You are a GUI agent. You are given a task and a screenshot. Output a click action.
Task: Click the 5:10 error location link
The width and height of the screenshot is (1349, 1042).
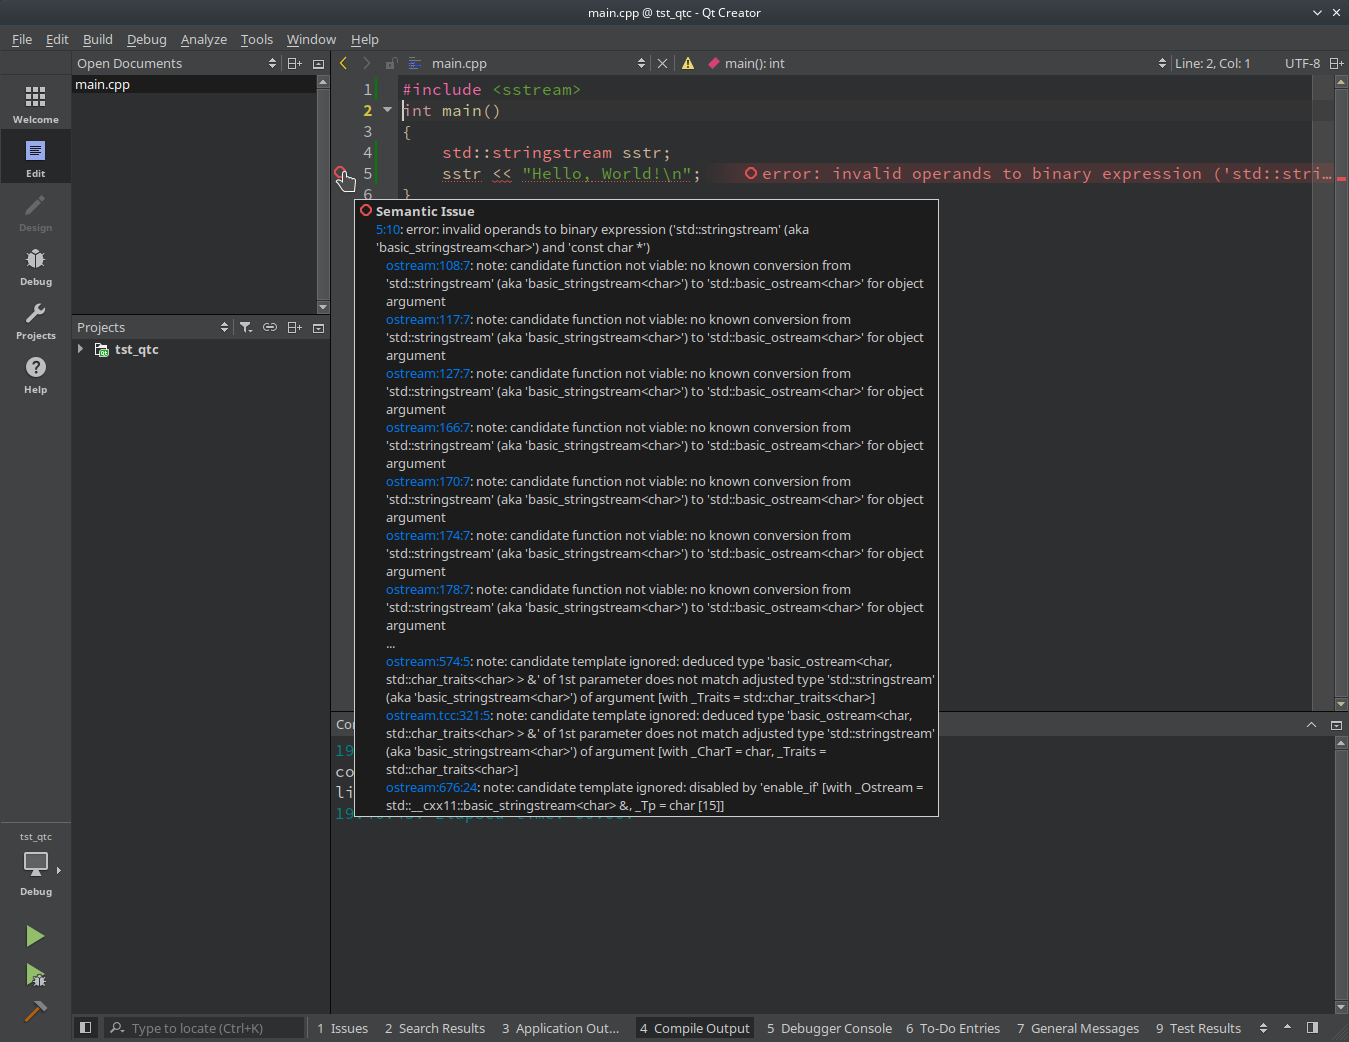pyautogui.click(x=388, y=230)
